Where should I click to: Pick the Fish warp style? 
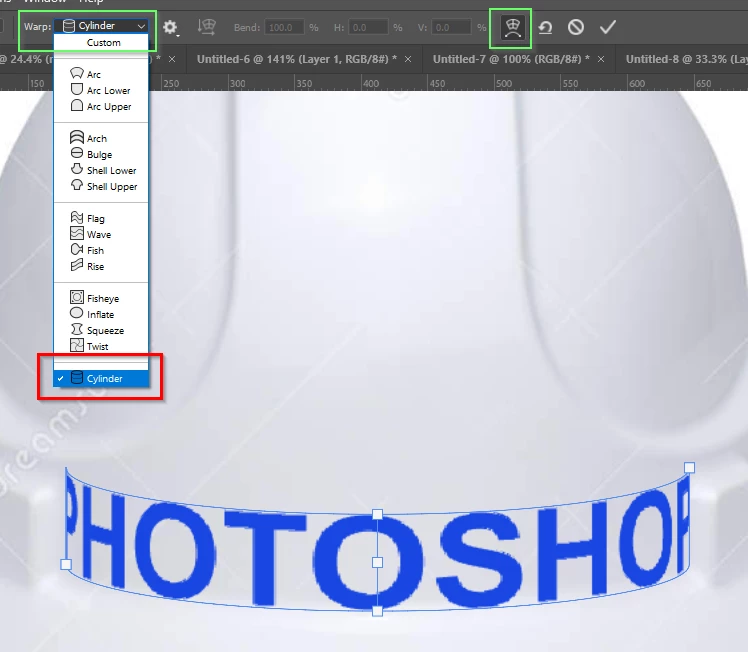(x=101, y=250)
